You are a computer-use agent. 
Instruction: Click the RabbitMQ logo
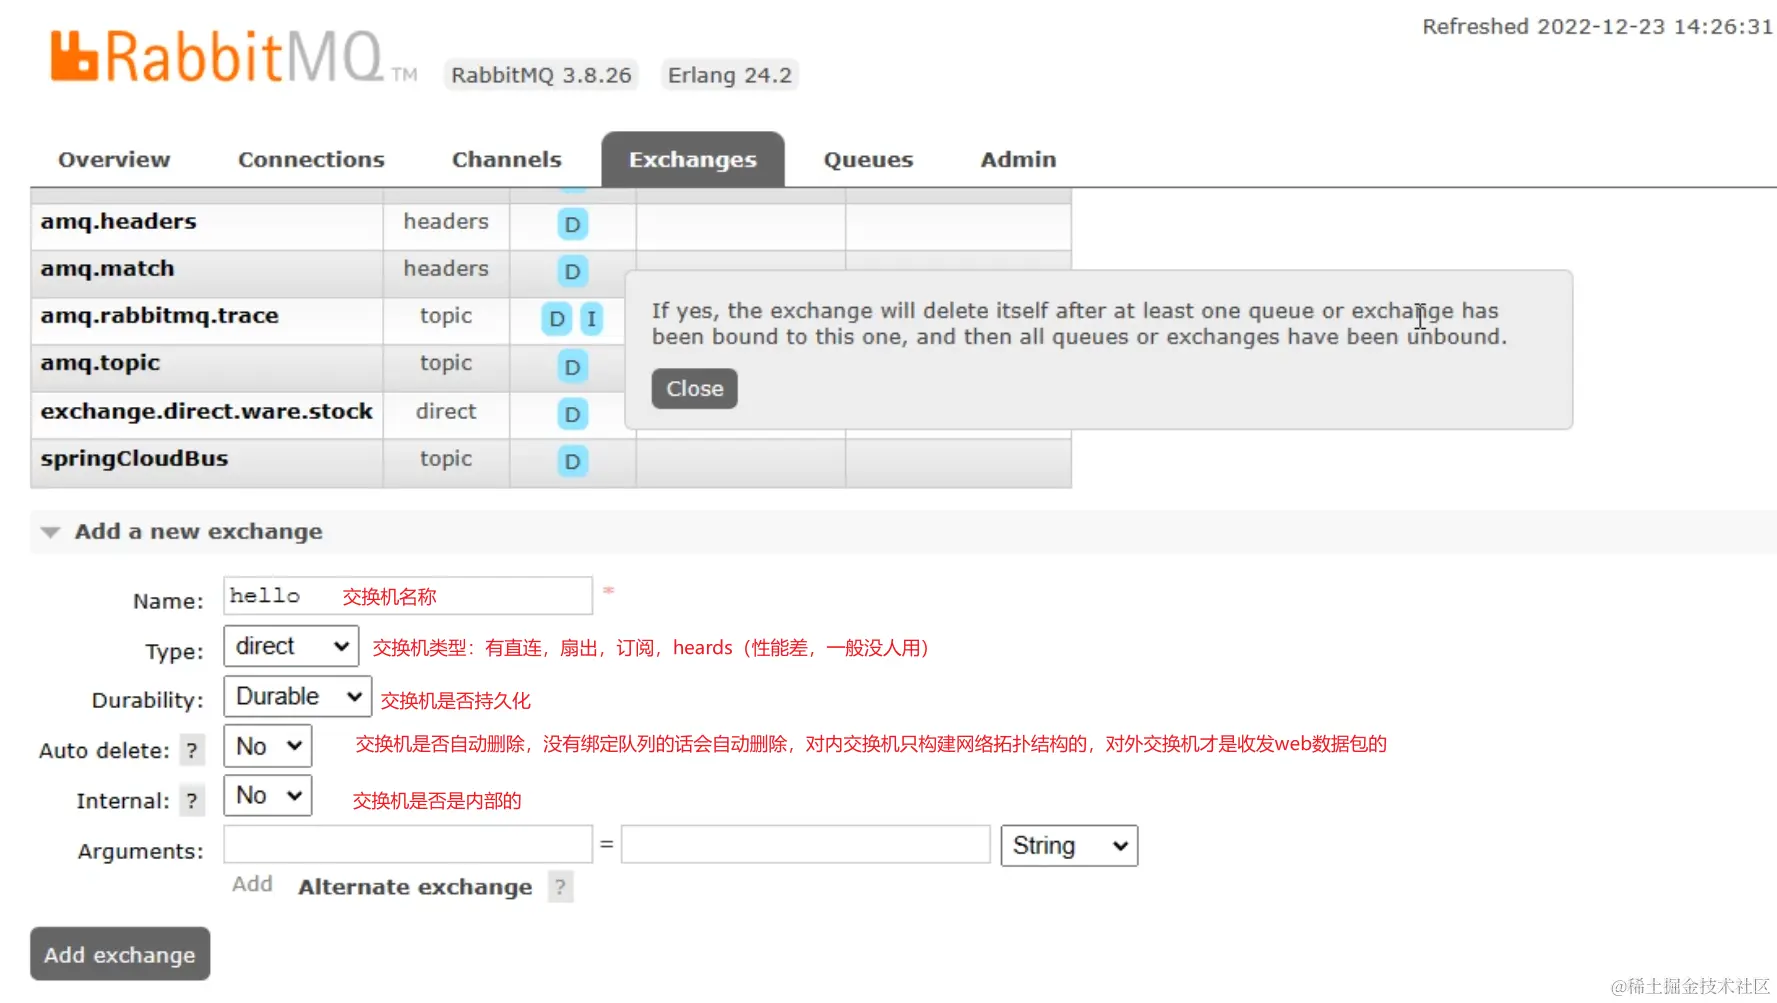233,56
